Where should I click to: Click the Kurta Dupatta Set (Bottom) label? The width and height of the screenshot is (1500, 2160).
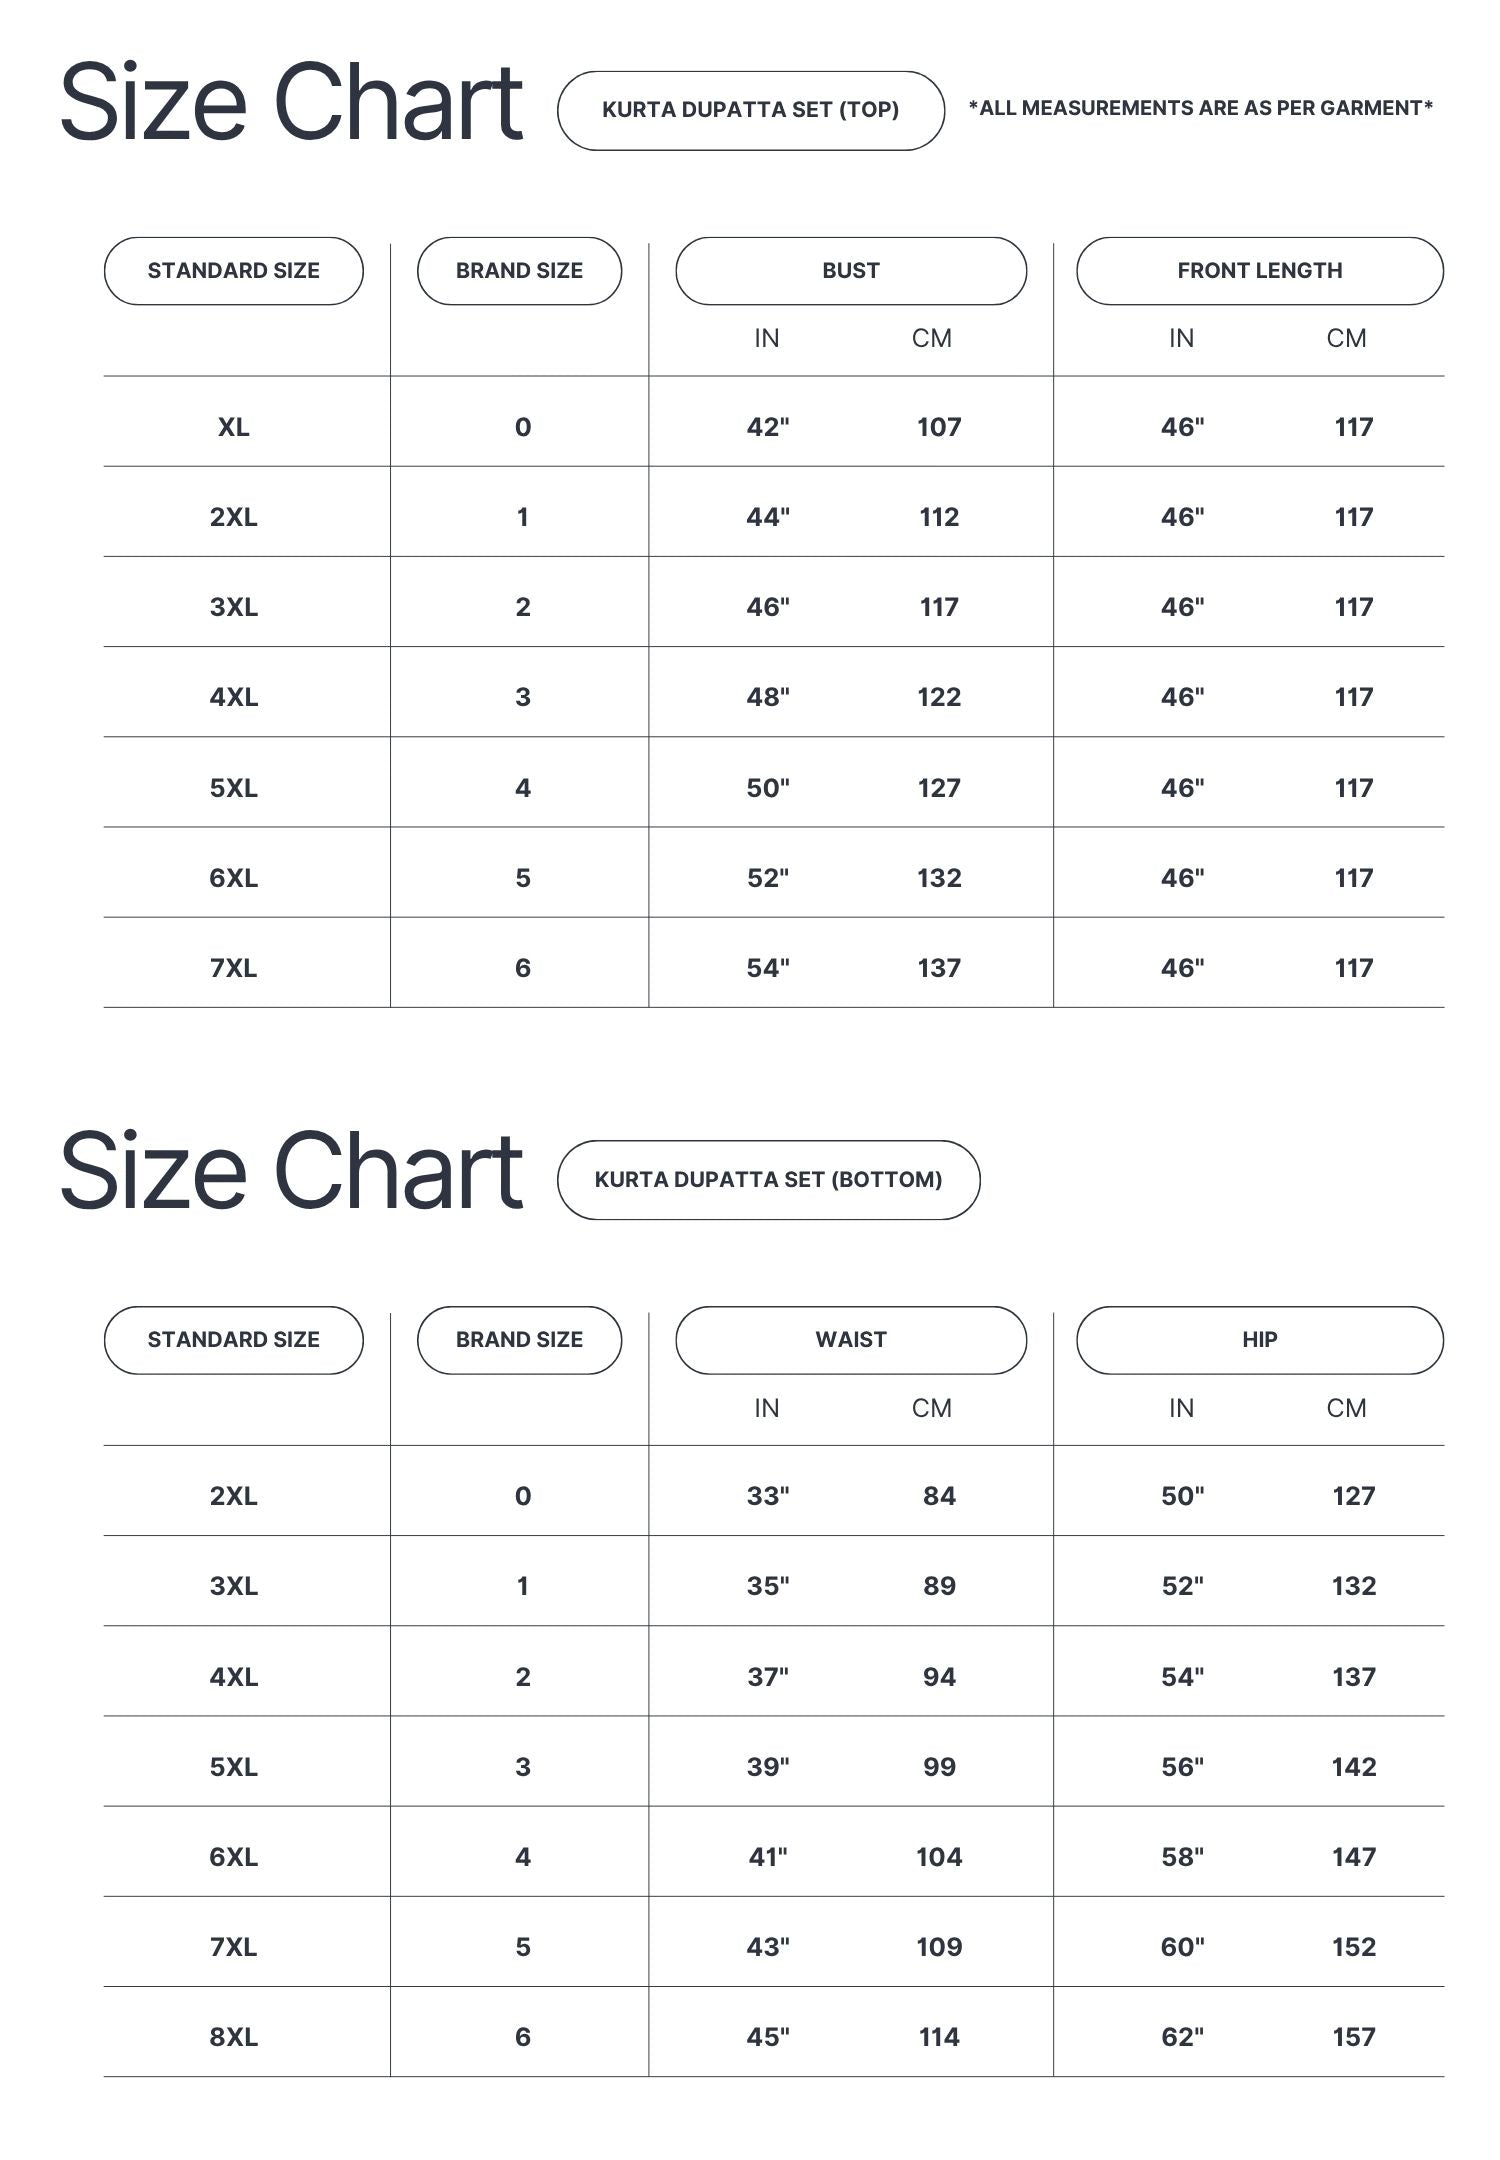pos(768,1179)
